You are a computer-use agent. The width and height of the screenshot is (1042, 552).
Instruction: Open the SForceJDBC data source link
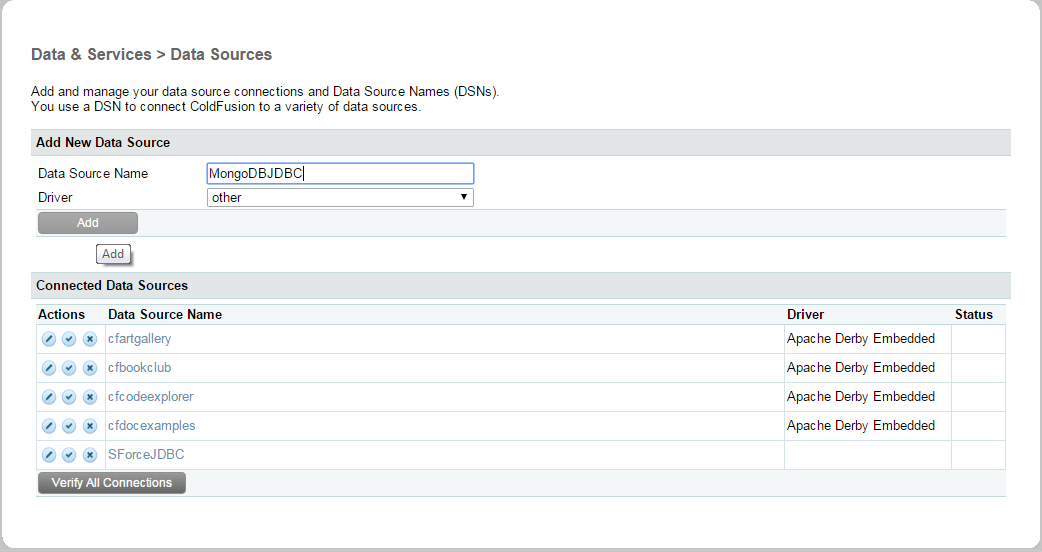tap(146, 455)
